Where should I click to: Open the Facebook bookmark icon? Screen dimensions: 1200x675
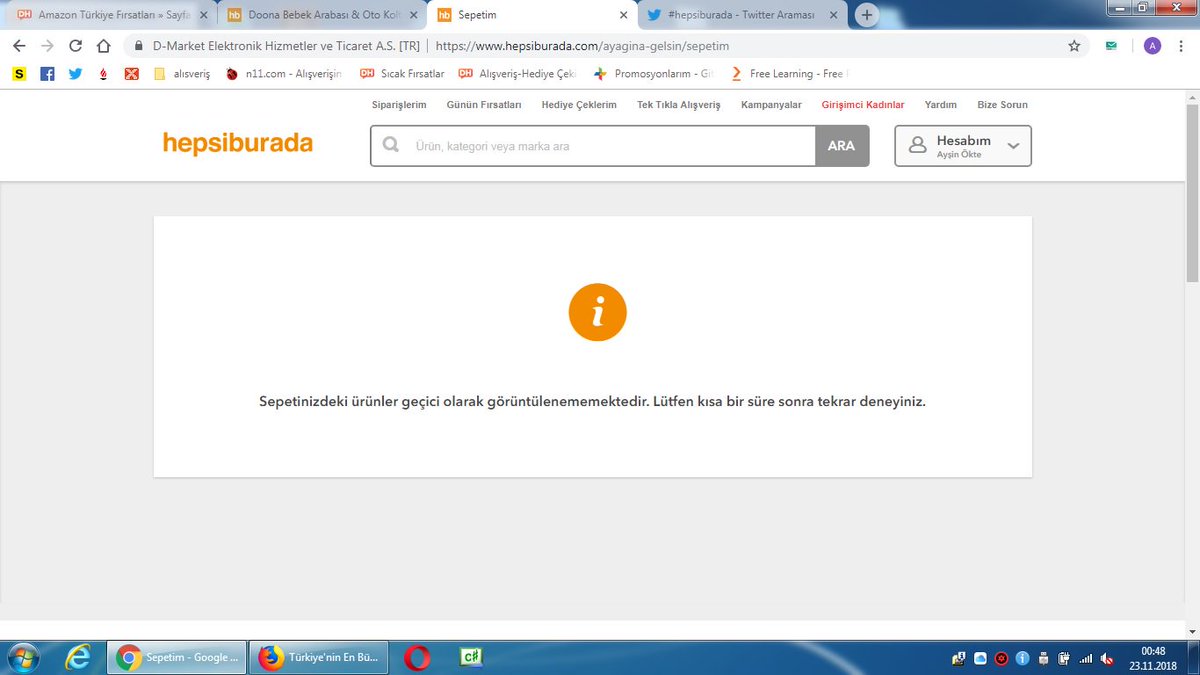coord(47,74)
